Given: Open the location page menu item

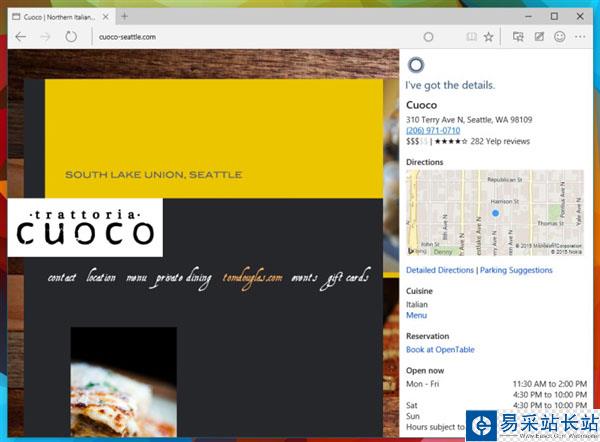Looking at the screenshot, I should point(101,276).
